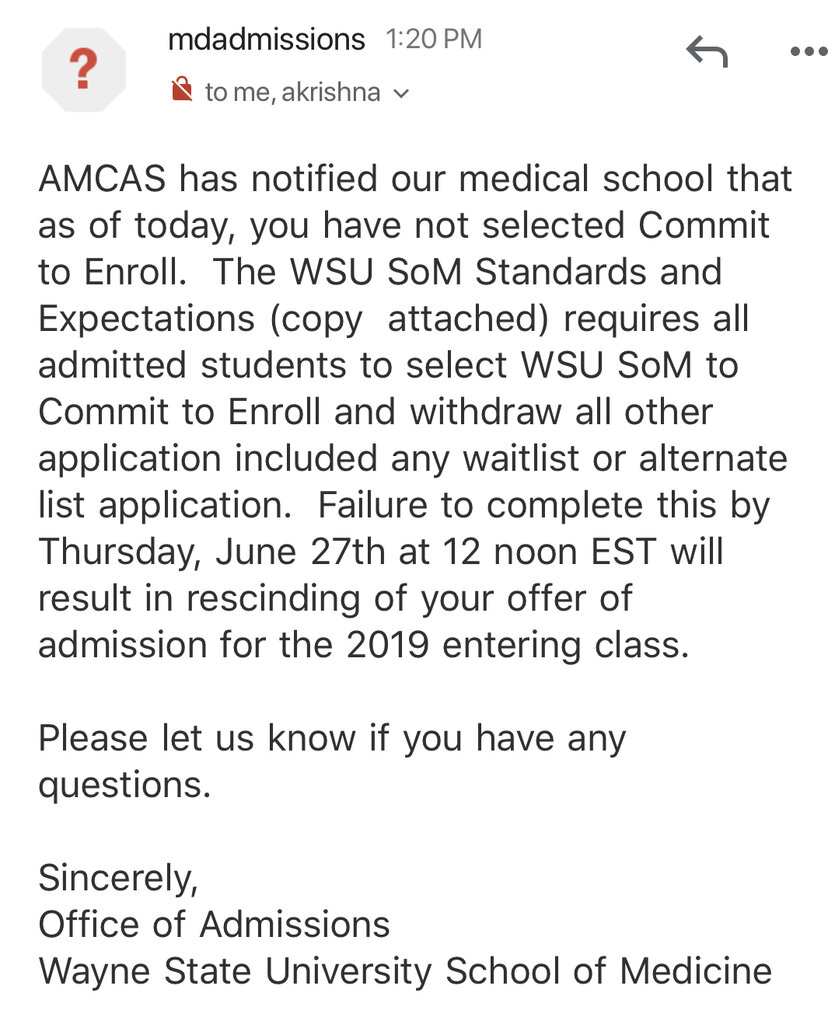Open the three-dot more options menu

808,52
